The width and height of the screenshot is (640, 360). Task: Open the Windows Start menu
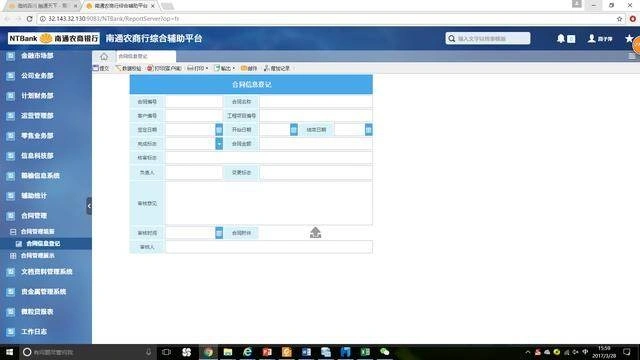coord(9,352)
